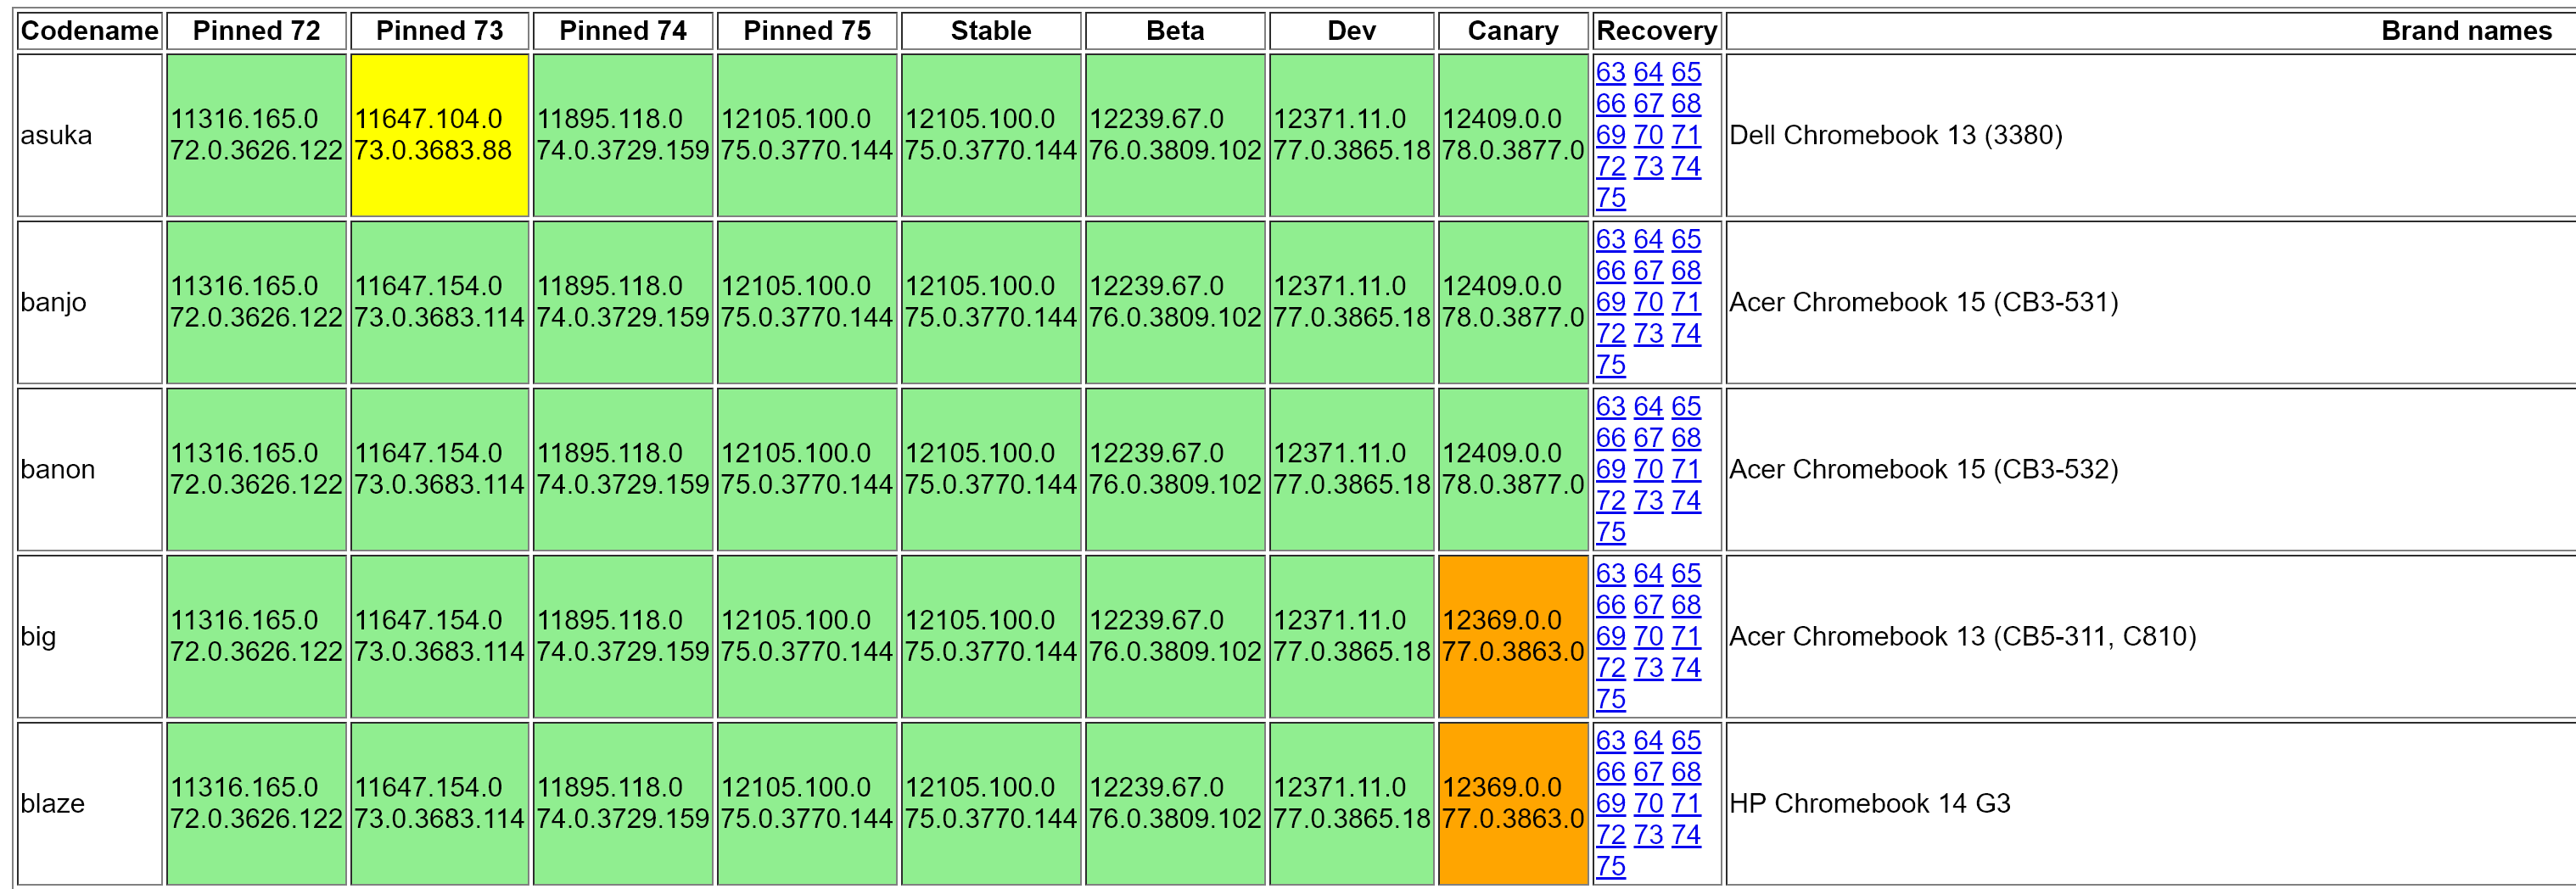Click the orange Canary cell in blaze row
2576x889 pixels.
pos(1513,803)
